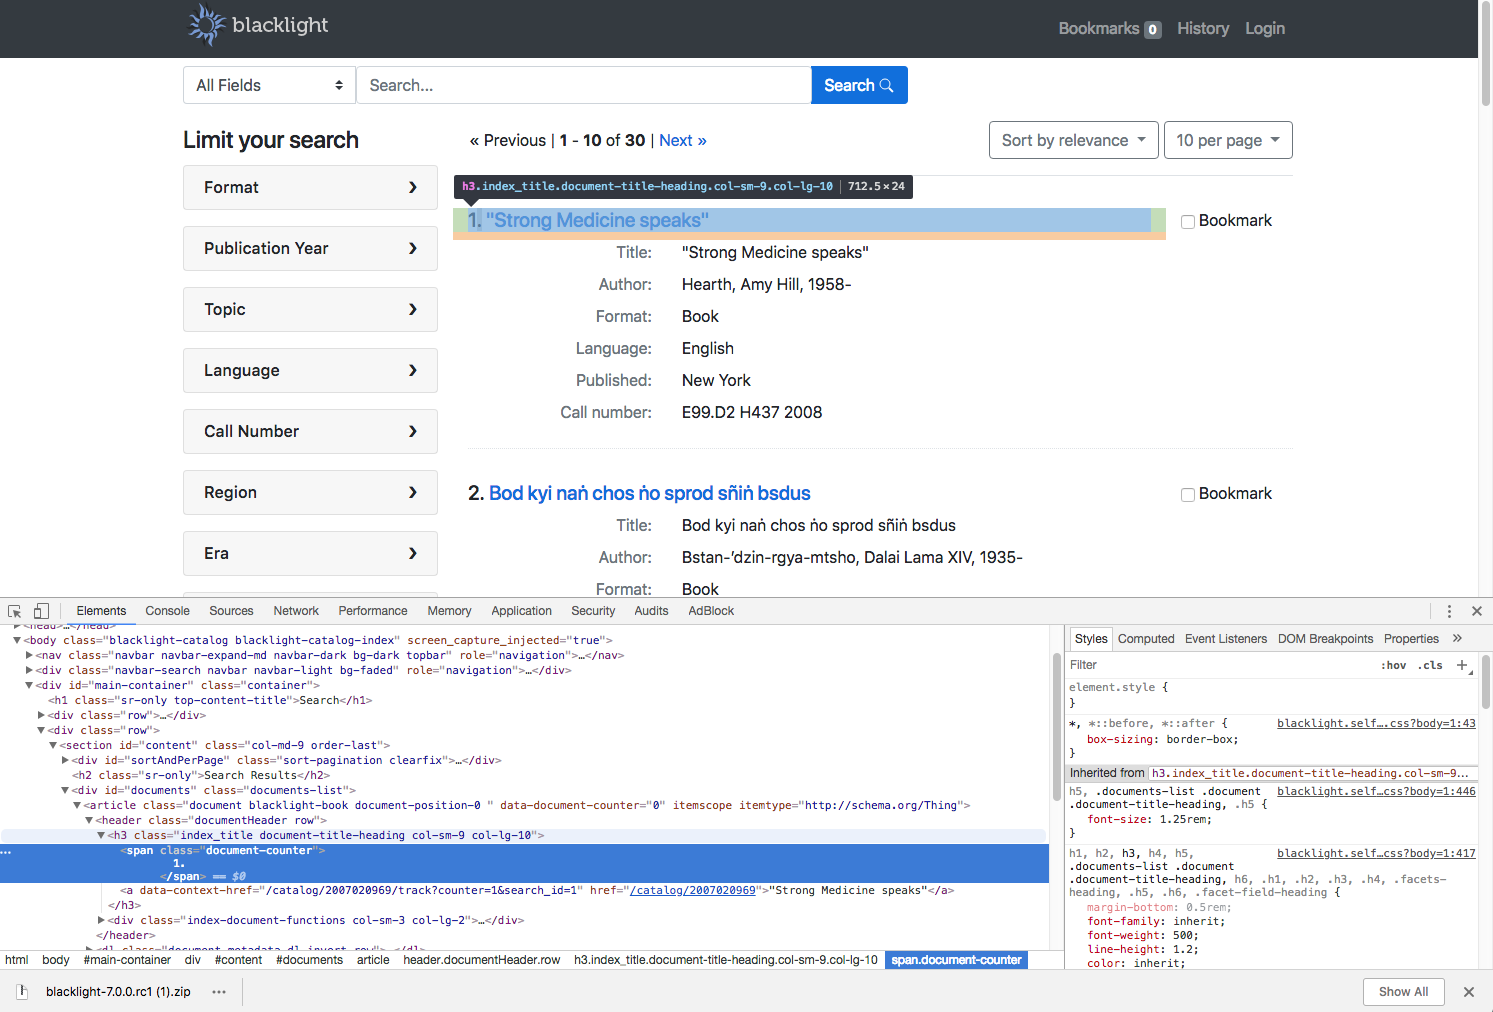Close the downloads bar
The height and width of the screenshot is (1012, 1493).
1469,992
